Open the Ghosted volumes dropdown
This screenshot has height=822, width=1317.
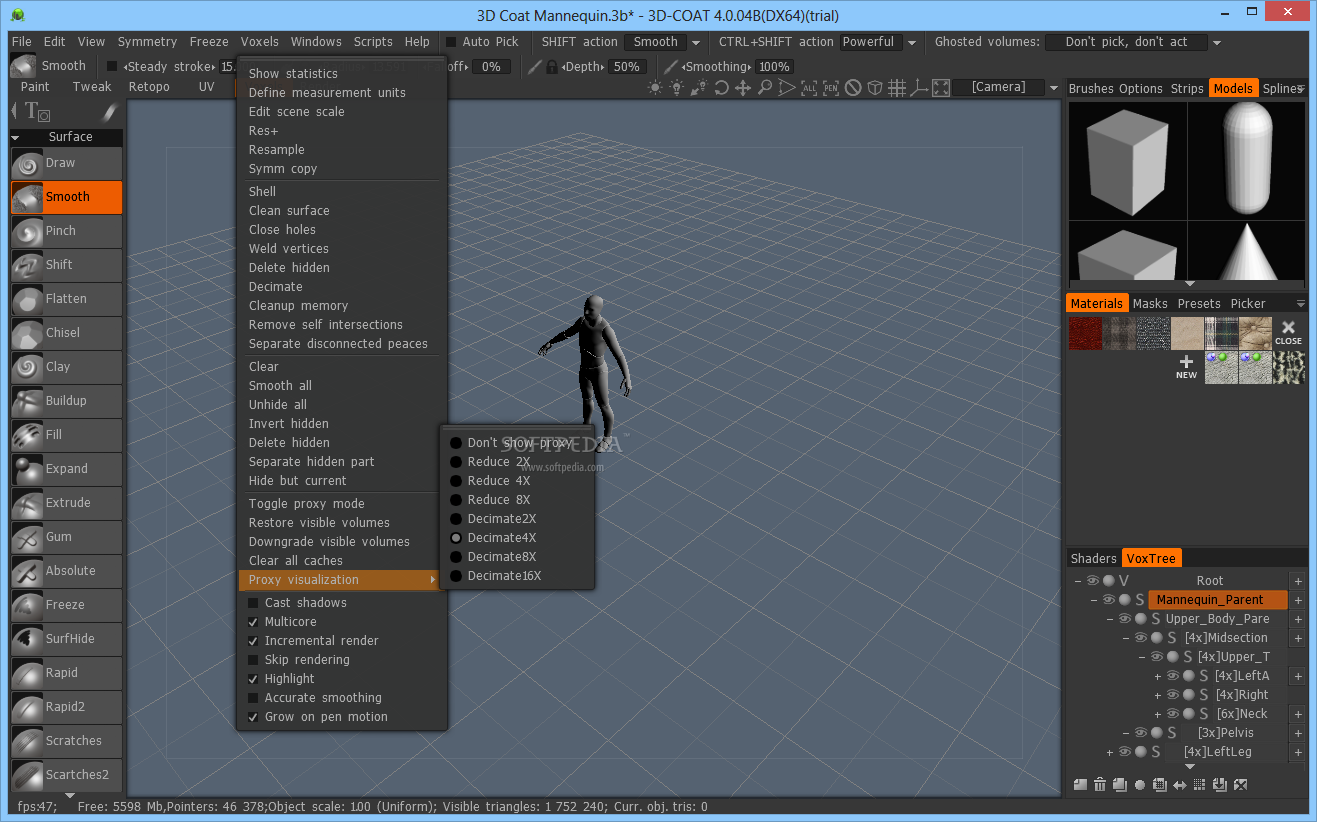(1217, 43)
